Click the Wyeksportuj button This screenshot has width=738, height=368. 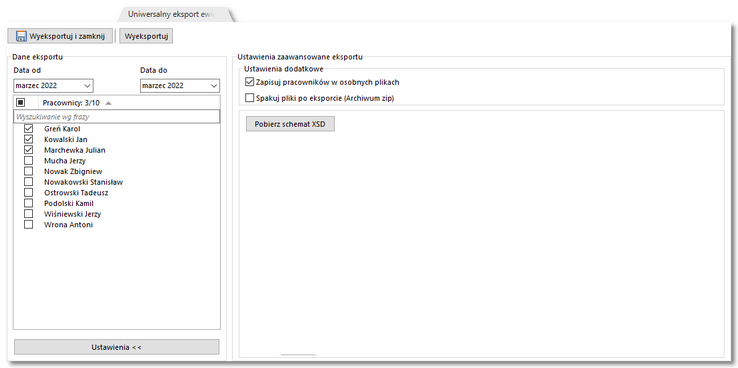[146, 36]
